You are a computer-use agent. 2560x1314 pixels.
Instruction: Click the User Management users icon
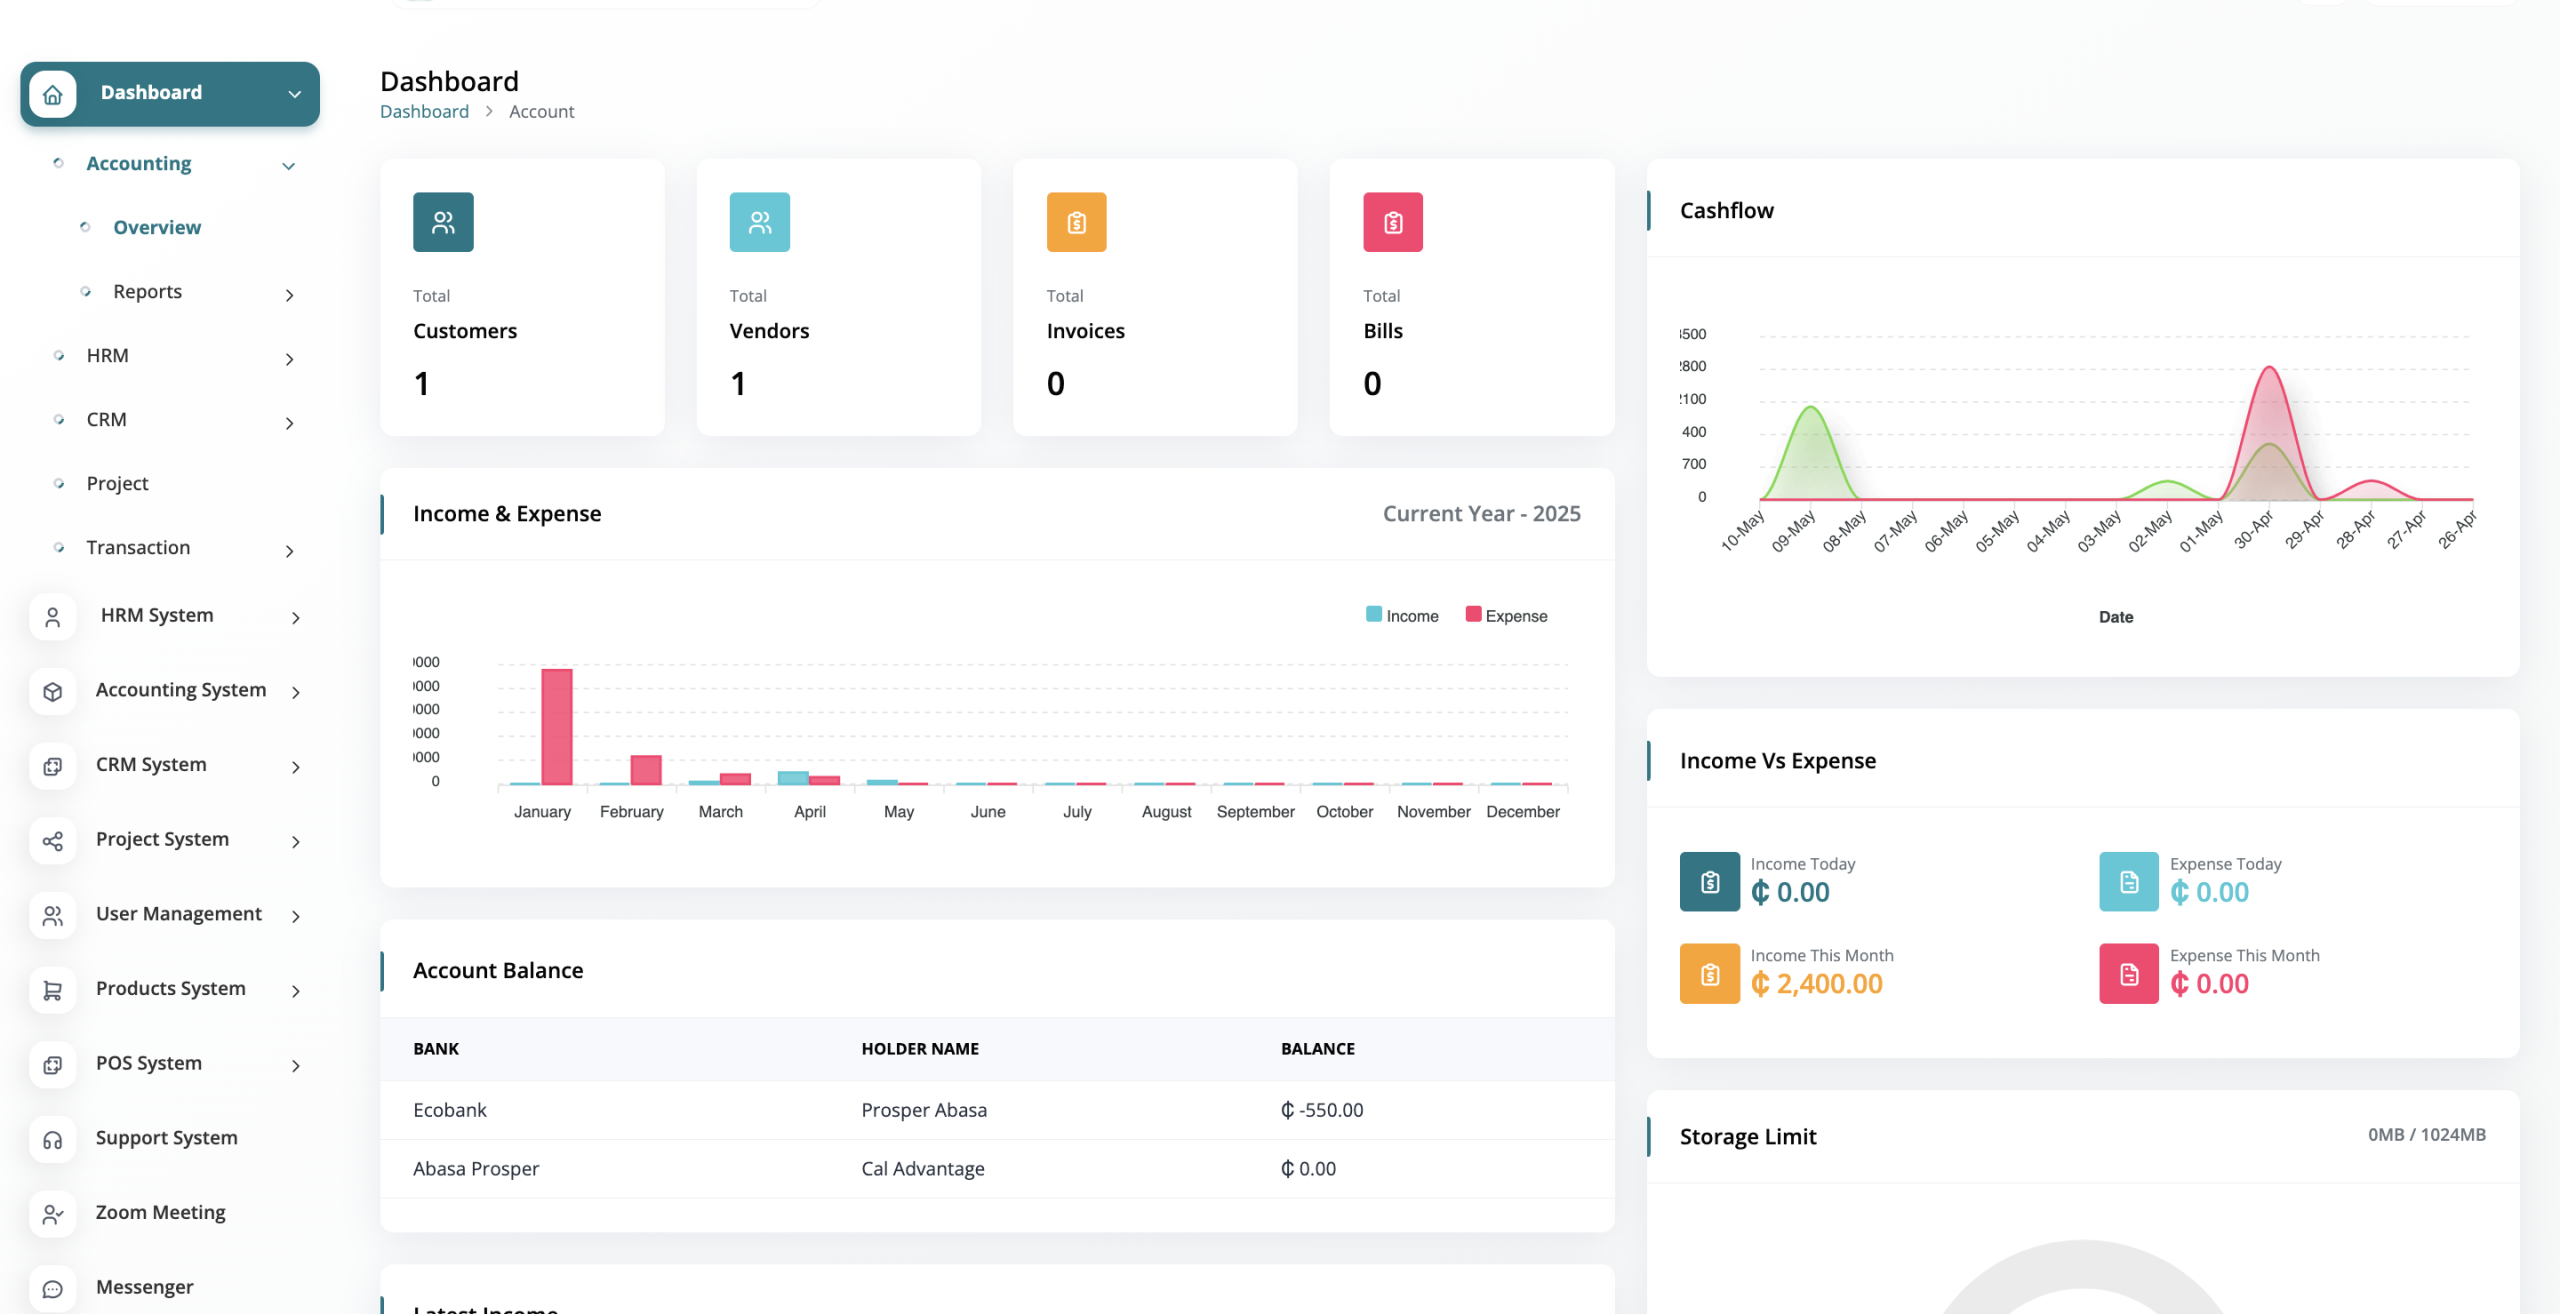point(53,915)
